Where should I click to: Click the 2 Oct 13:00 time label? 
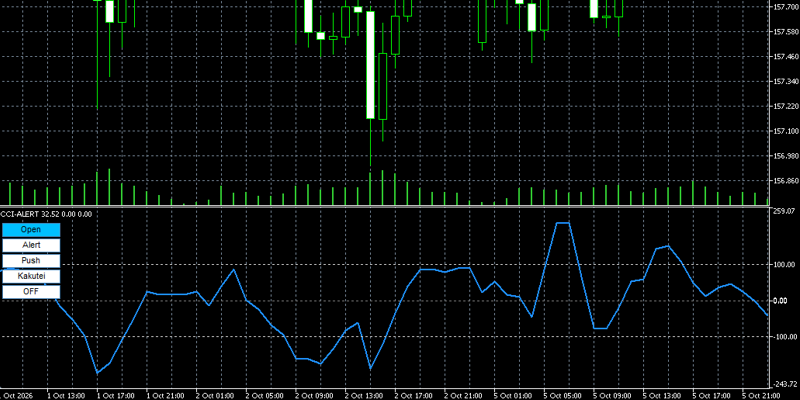click(x=364, y=396)
